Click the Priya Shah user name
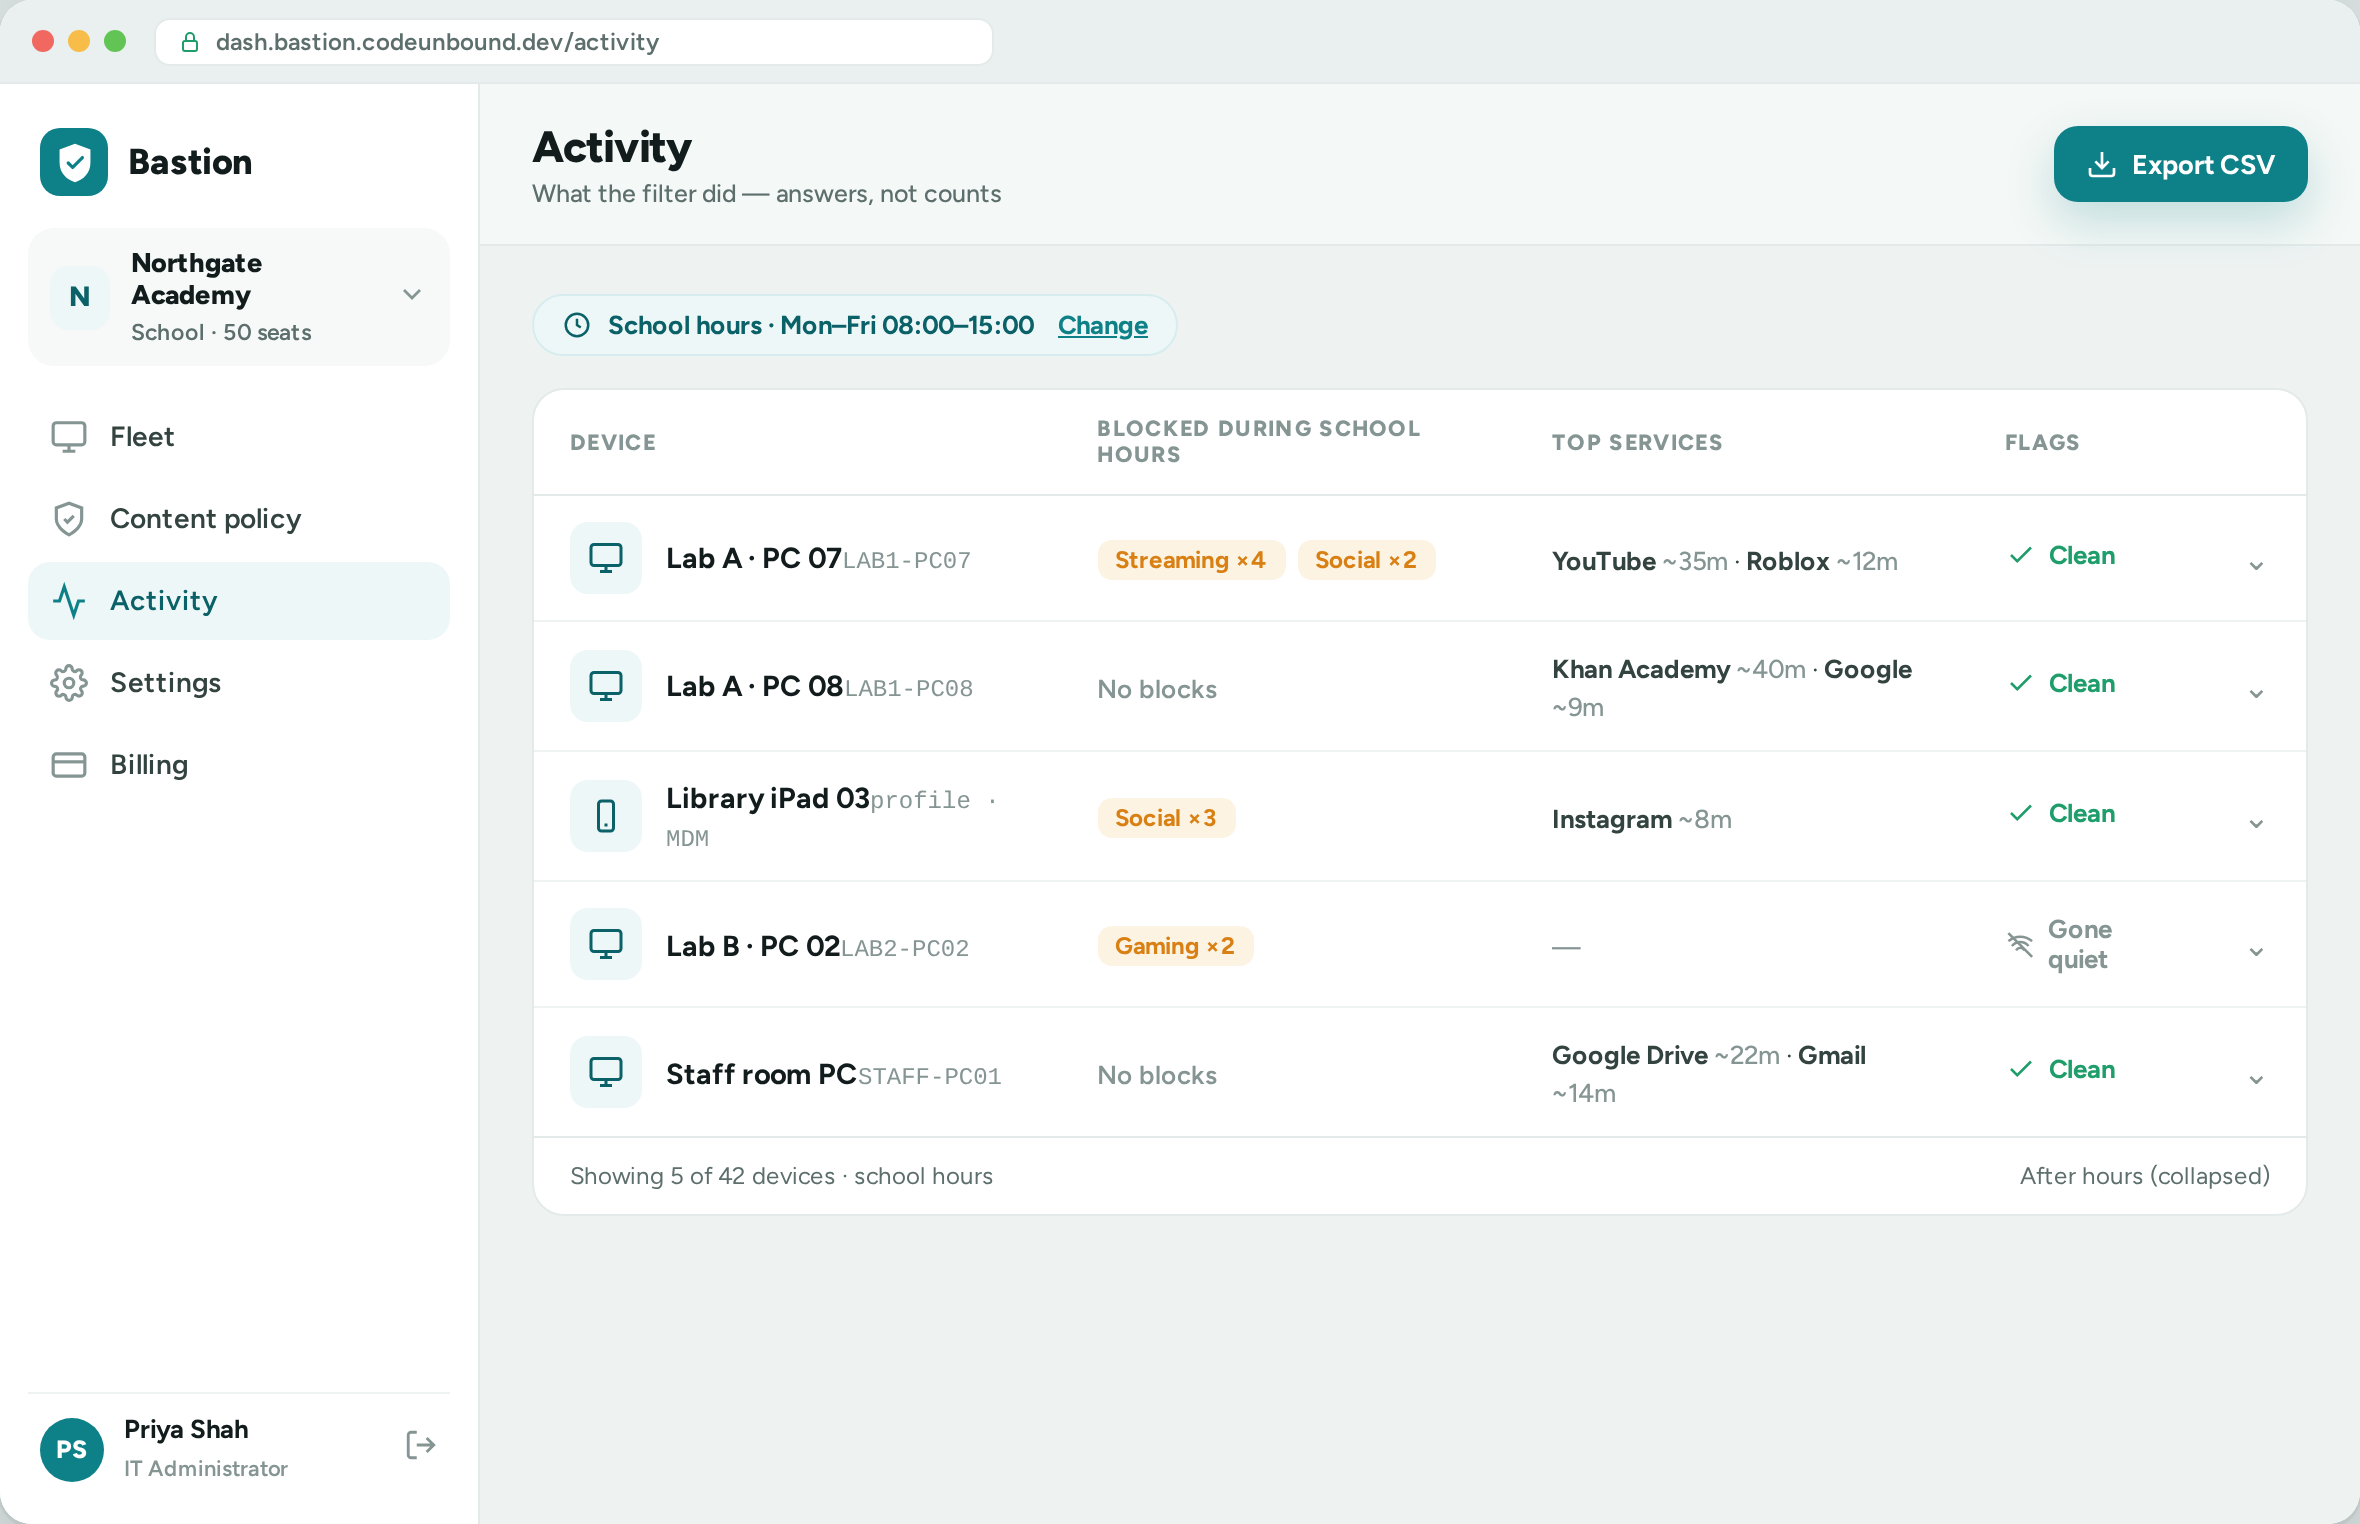The width and height of the screenshot is (2360, 1524). tap(186, 1429)
